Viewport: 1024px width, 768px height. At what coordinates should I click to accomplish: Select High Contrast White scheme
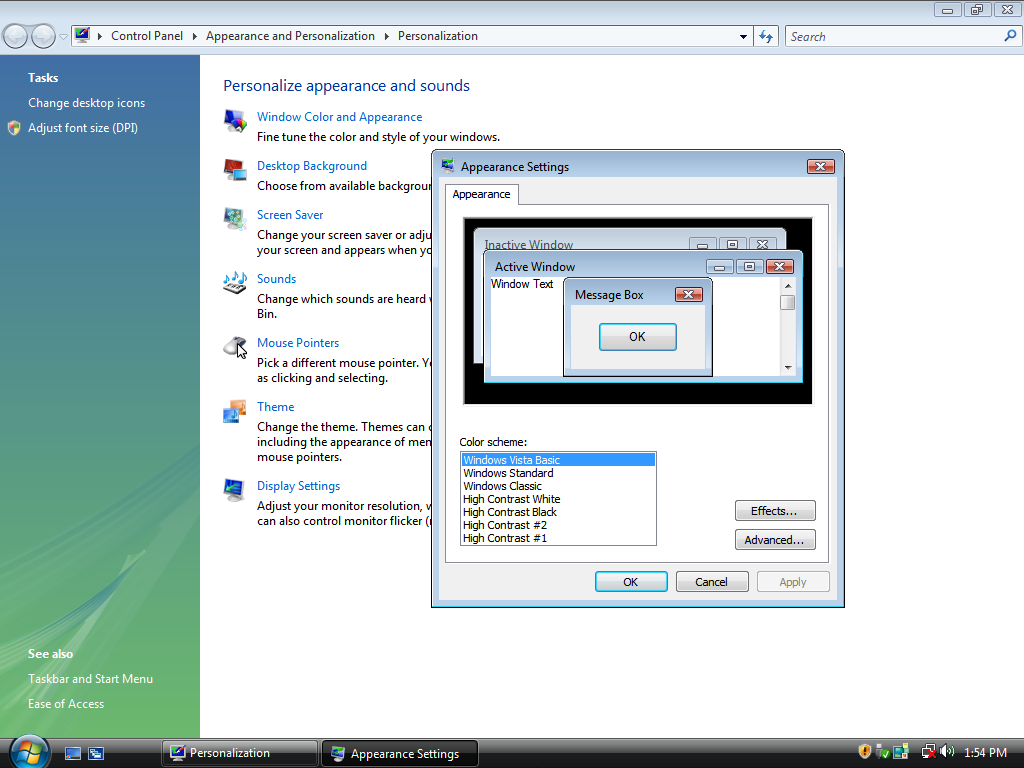click(558, 499)
